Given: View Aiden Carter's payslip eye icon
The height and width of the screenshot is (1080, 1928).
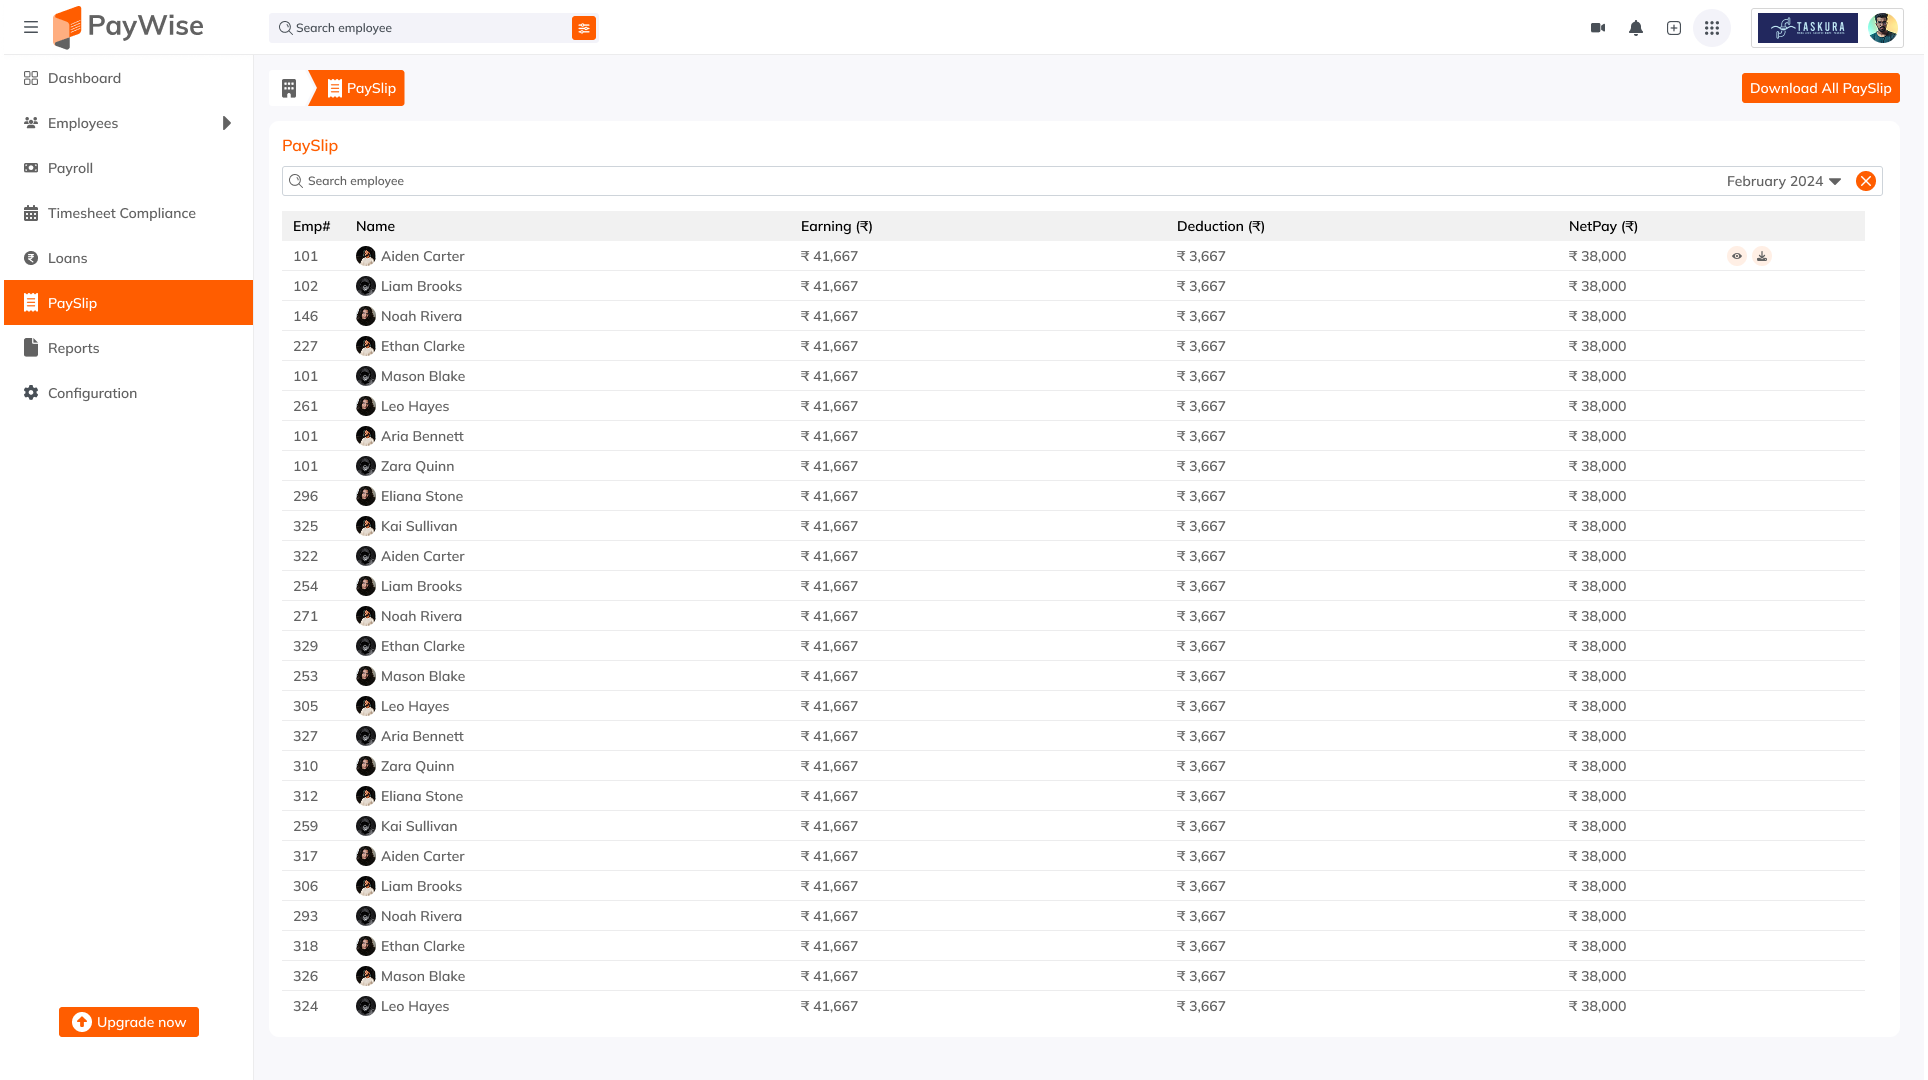Looking at the screenshot, I should click(1737, 256).
